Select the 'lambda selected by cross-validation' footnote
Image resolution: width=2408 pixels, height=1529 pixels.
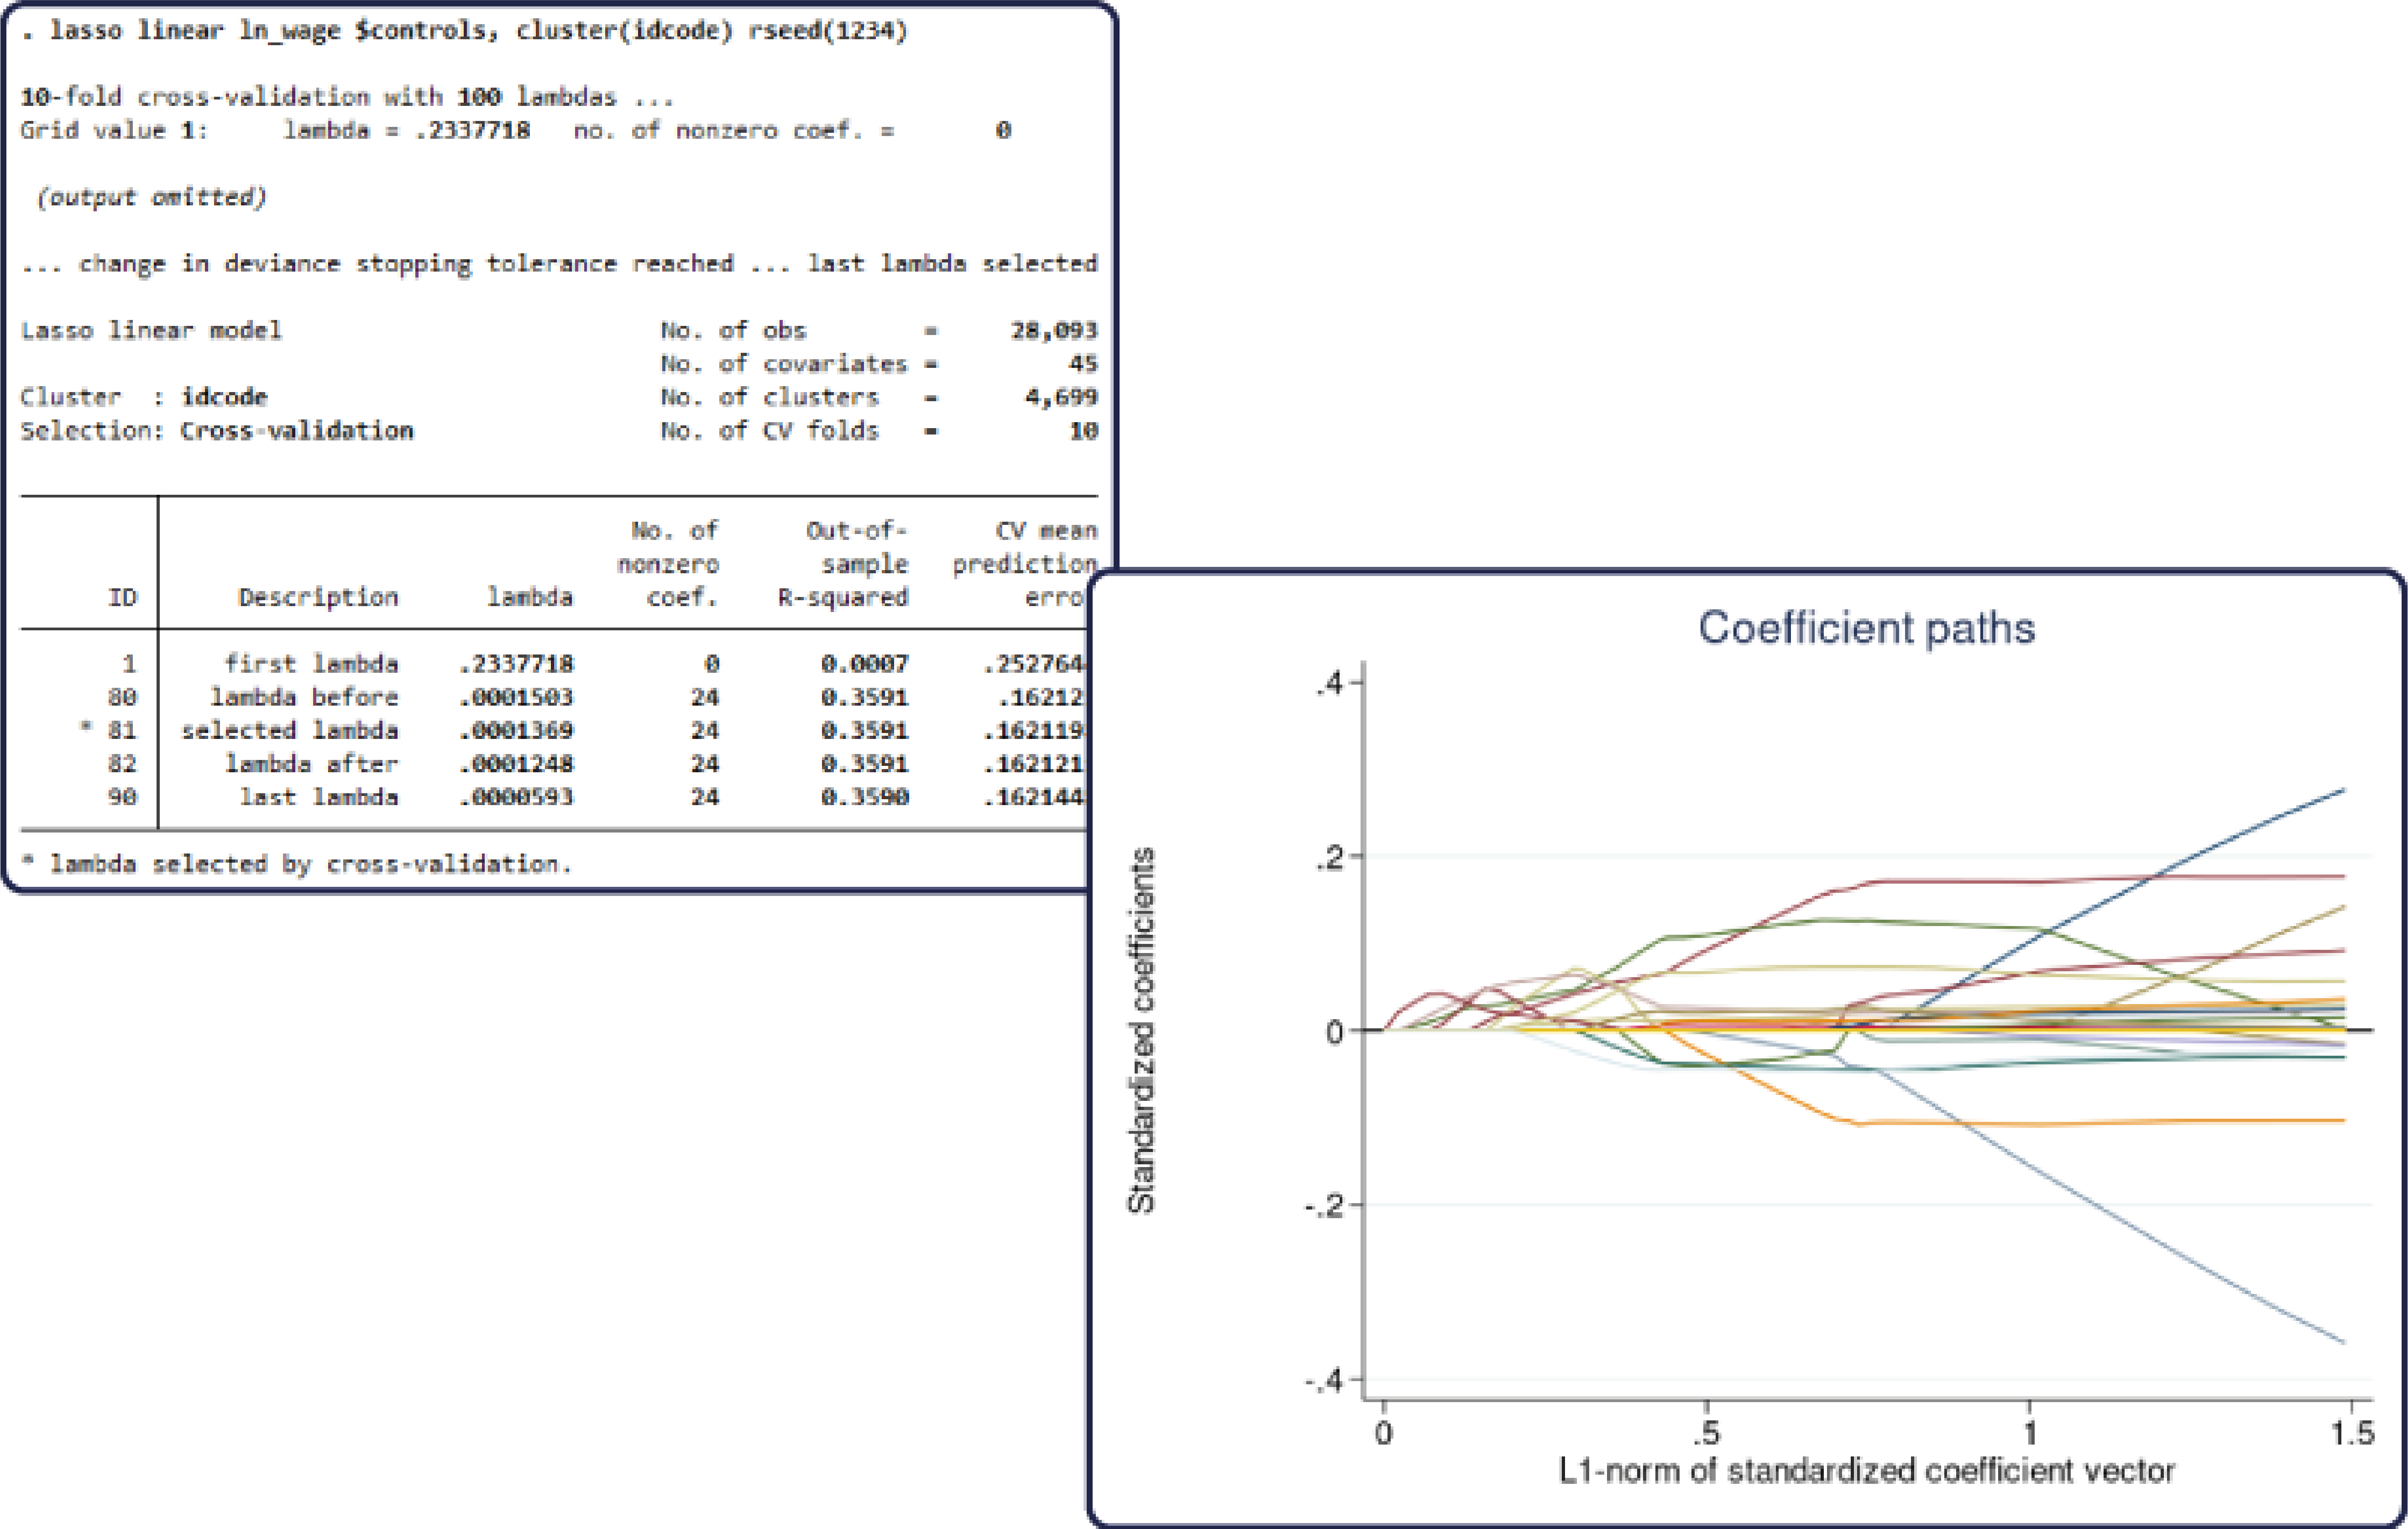pyautogui.click(x=296, y=864)
